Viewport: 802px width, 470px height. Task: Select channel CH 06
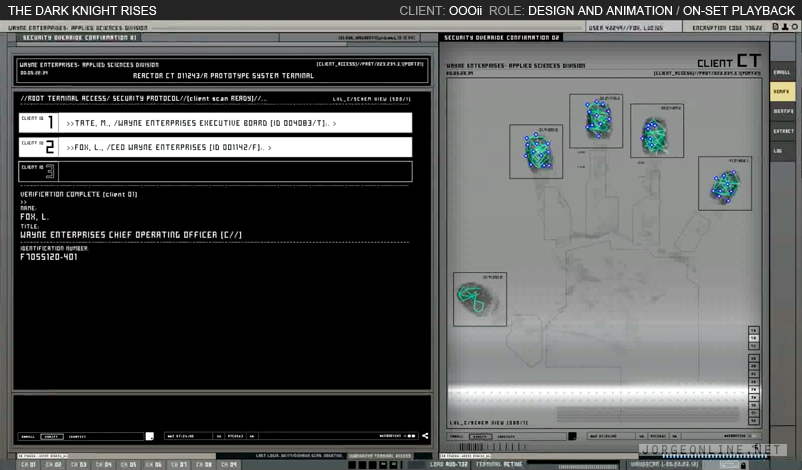pyautogui.click(x=153, y=464)
